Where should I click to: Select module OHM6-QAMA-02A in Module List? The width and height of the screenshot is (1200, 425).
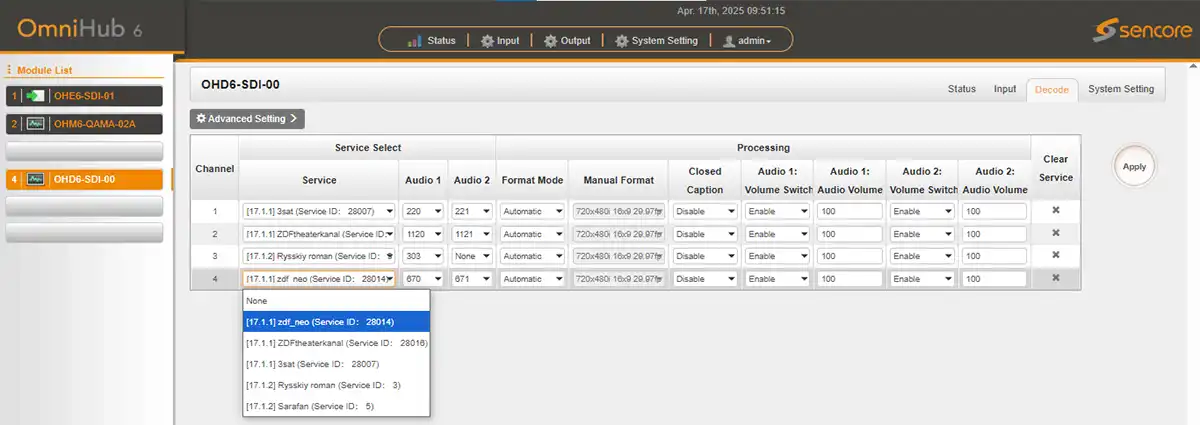[x=85, y=124]
